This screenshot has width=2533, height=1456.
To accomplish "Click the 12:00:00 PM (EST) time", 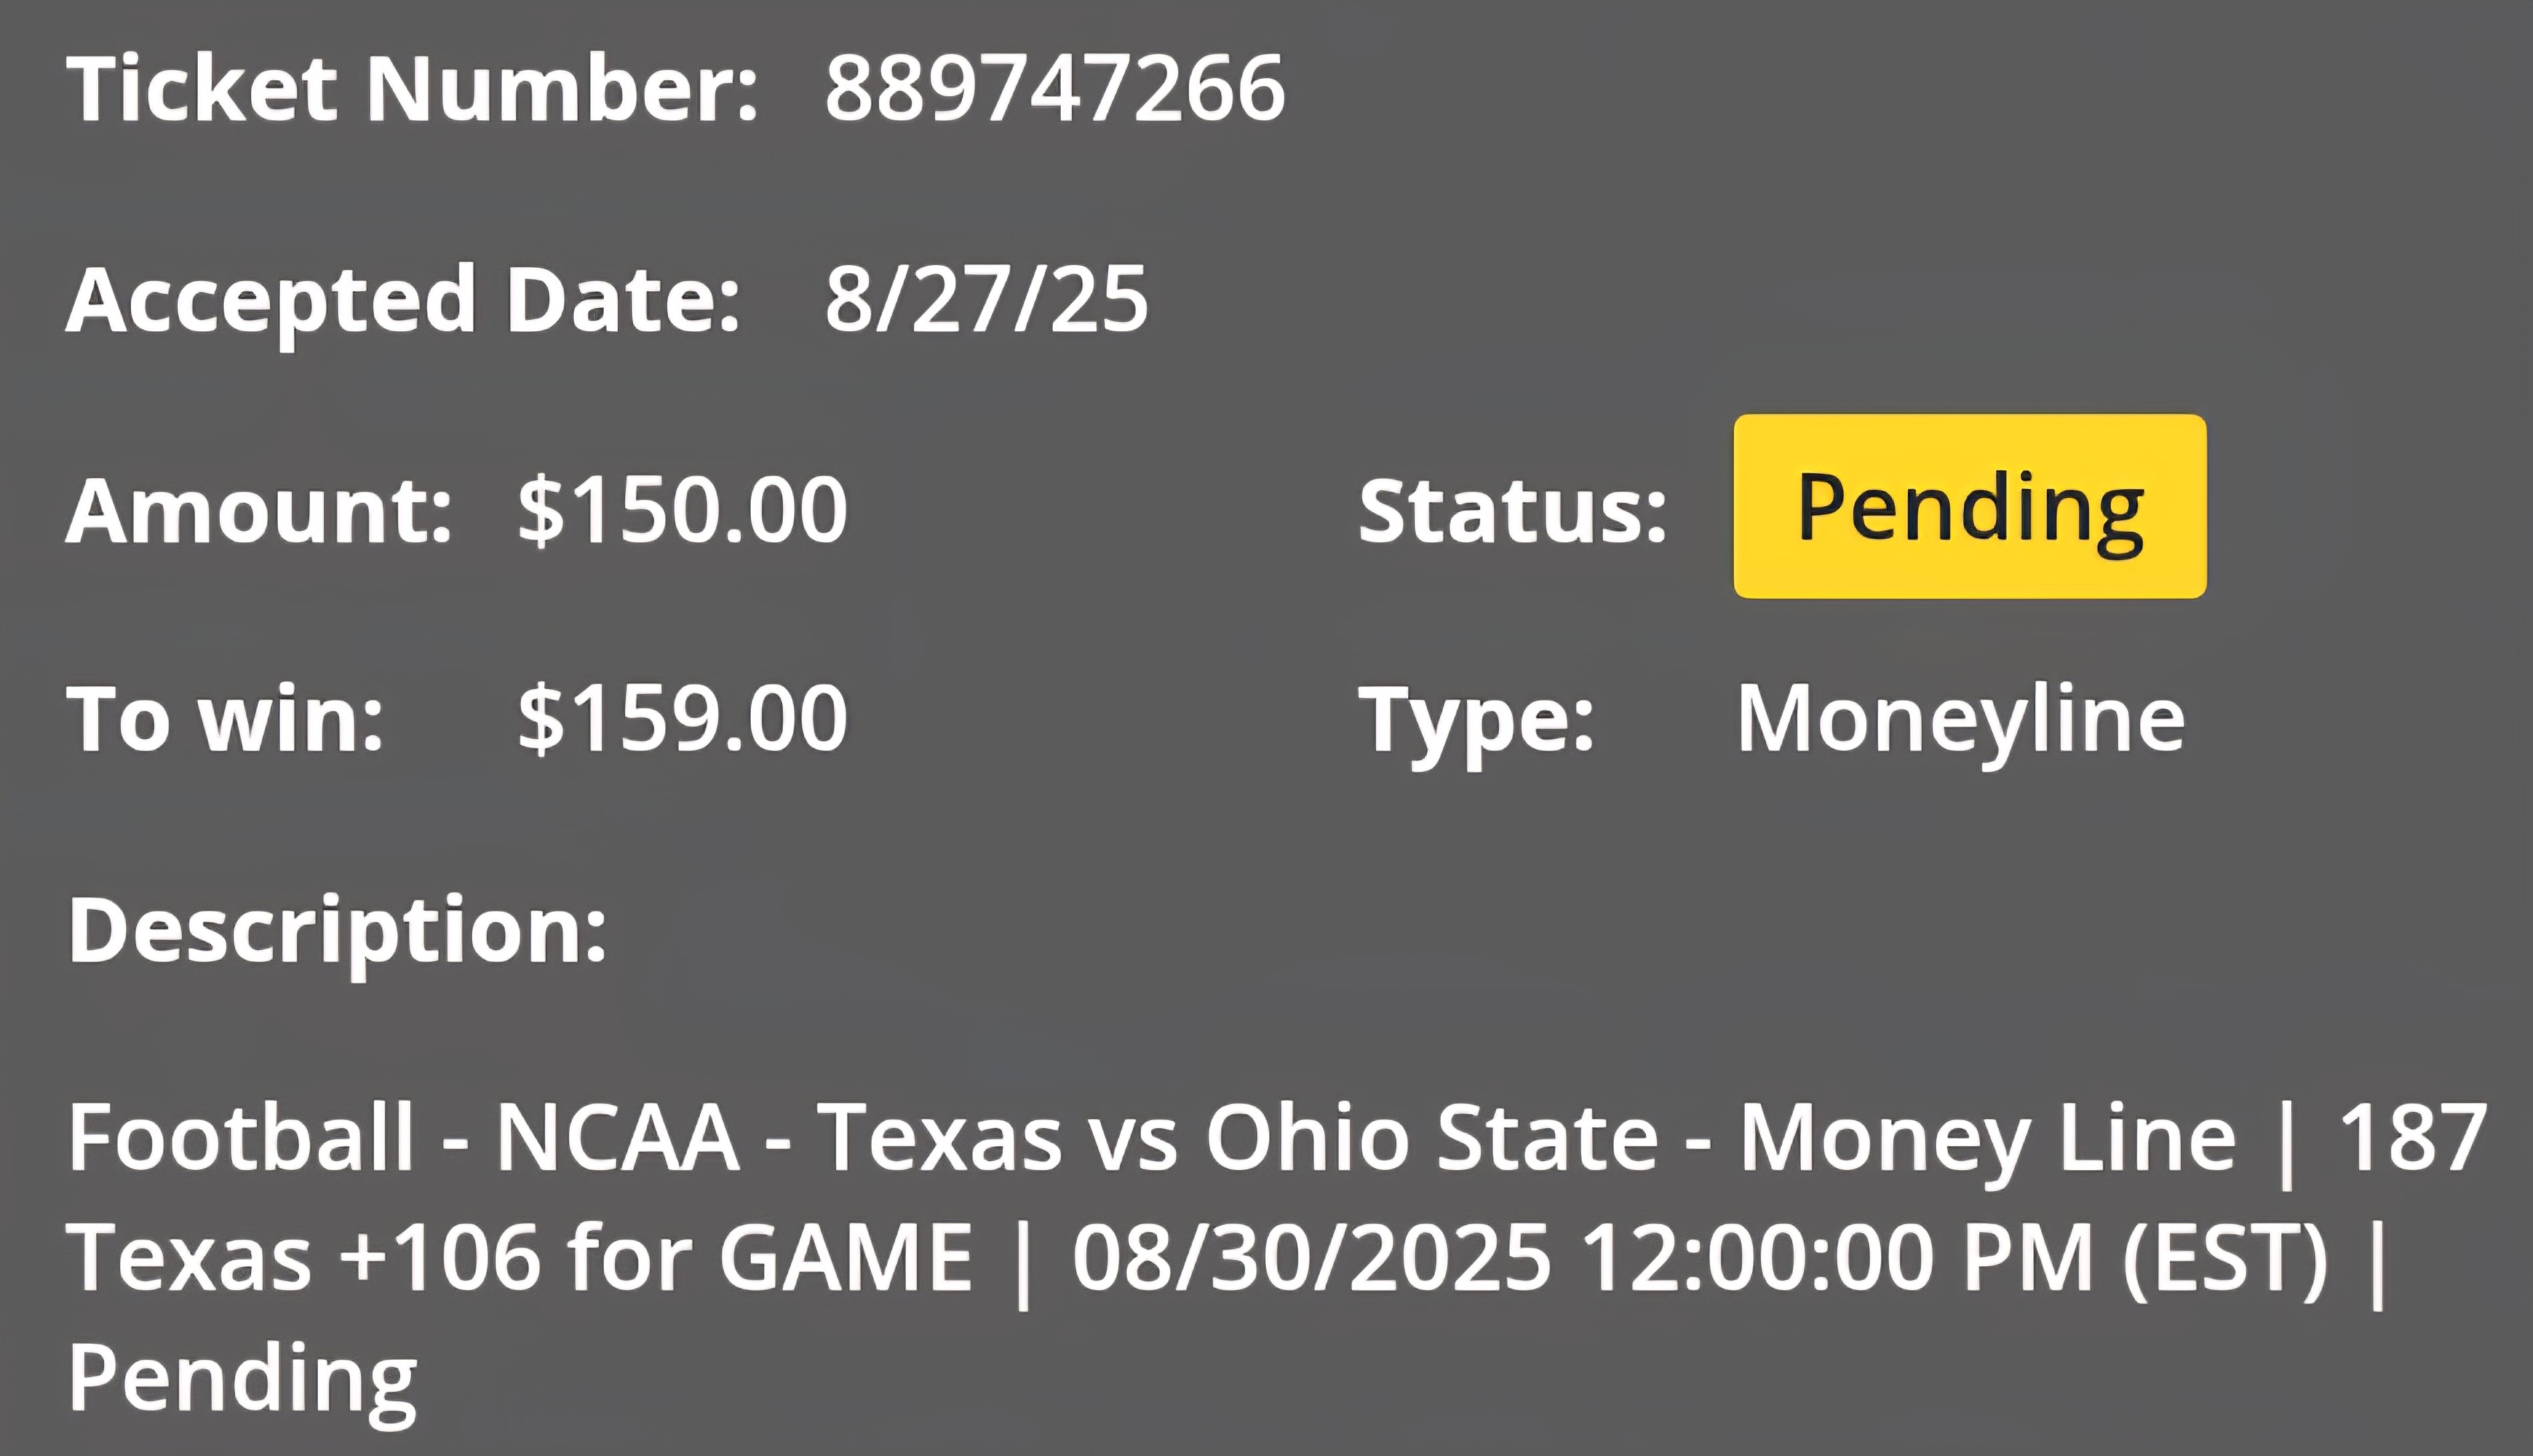I will click(1956, 1258).
